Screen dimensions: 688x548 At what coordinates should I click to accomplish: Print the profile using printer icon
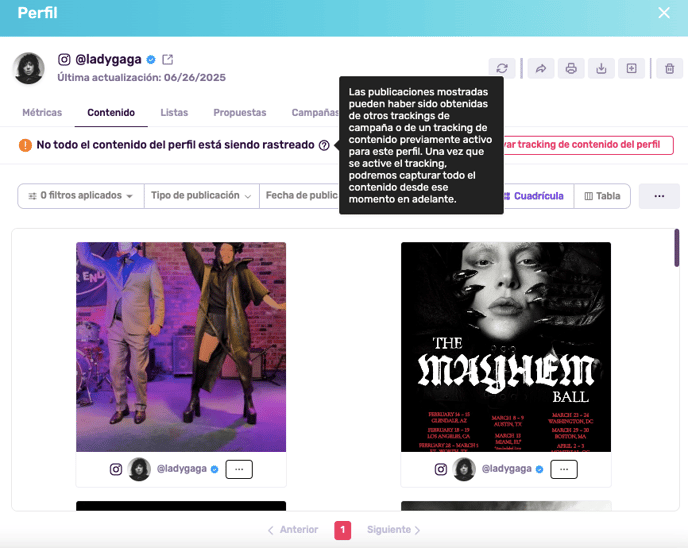571,69
